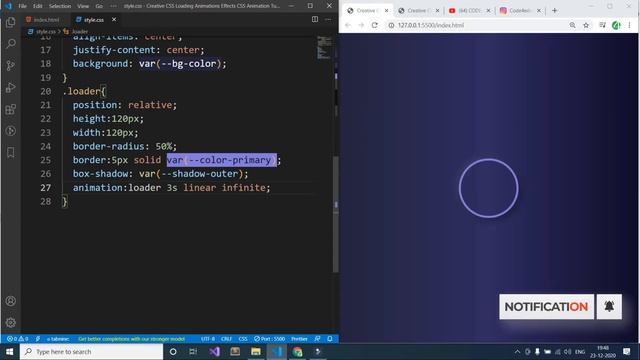The height and width of the screenshot is (360, 640).
Task: Click the NOTIFICATION button on the page
Action: pyautogui.click(x=547, y=307)
